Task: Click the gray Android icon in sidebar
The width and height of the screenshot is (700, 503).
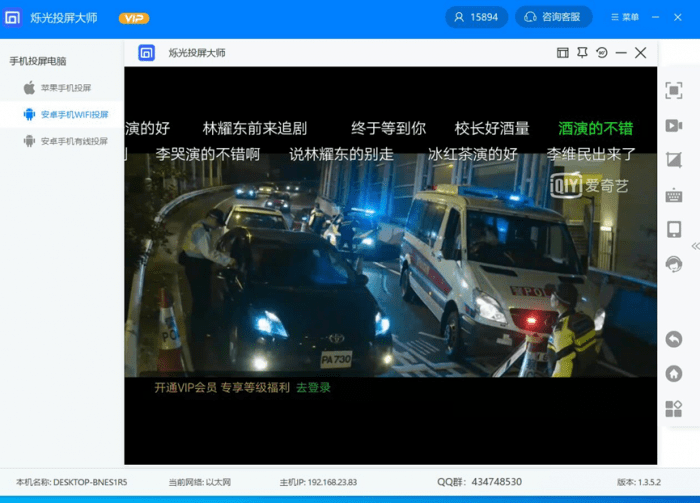Action: click(29, 141)
